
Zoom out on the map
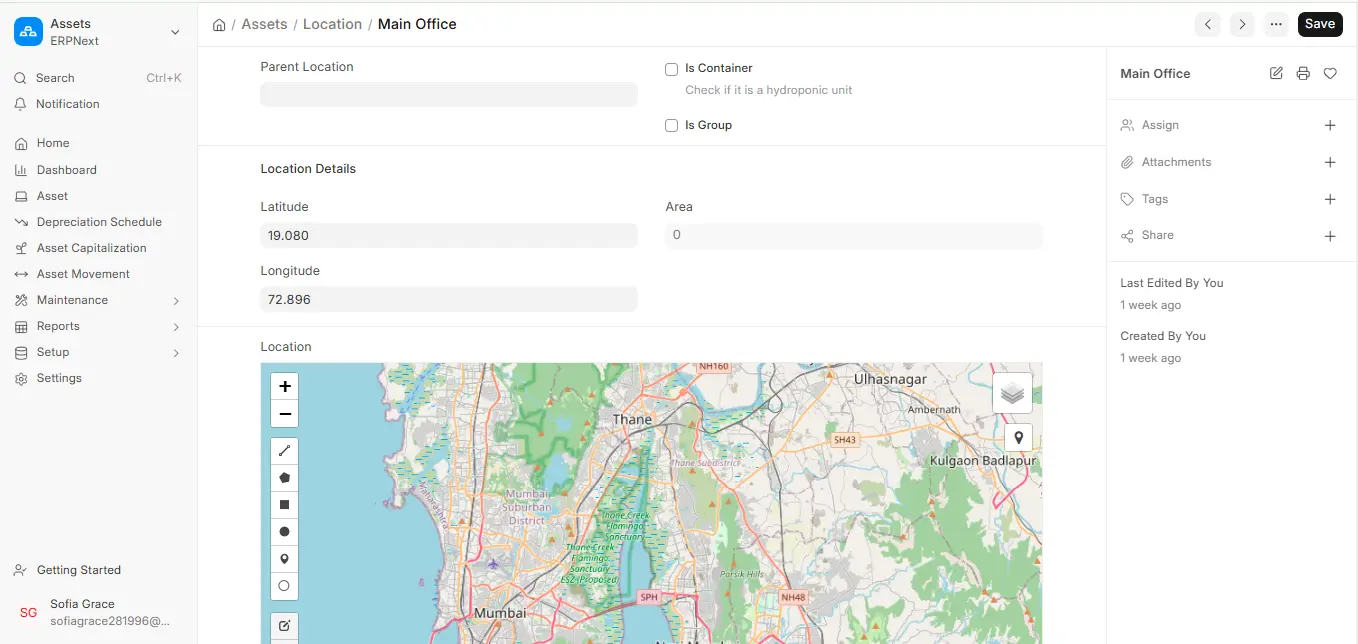(x=285, y=414)
